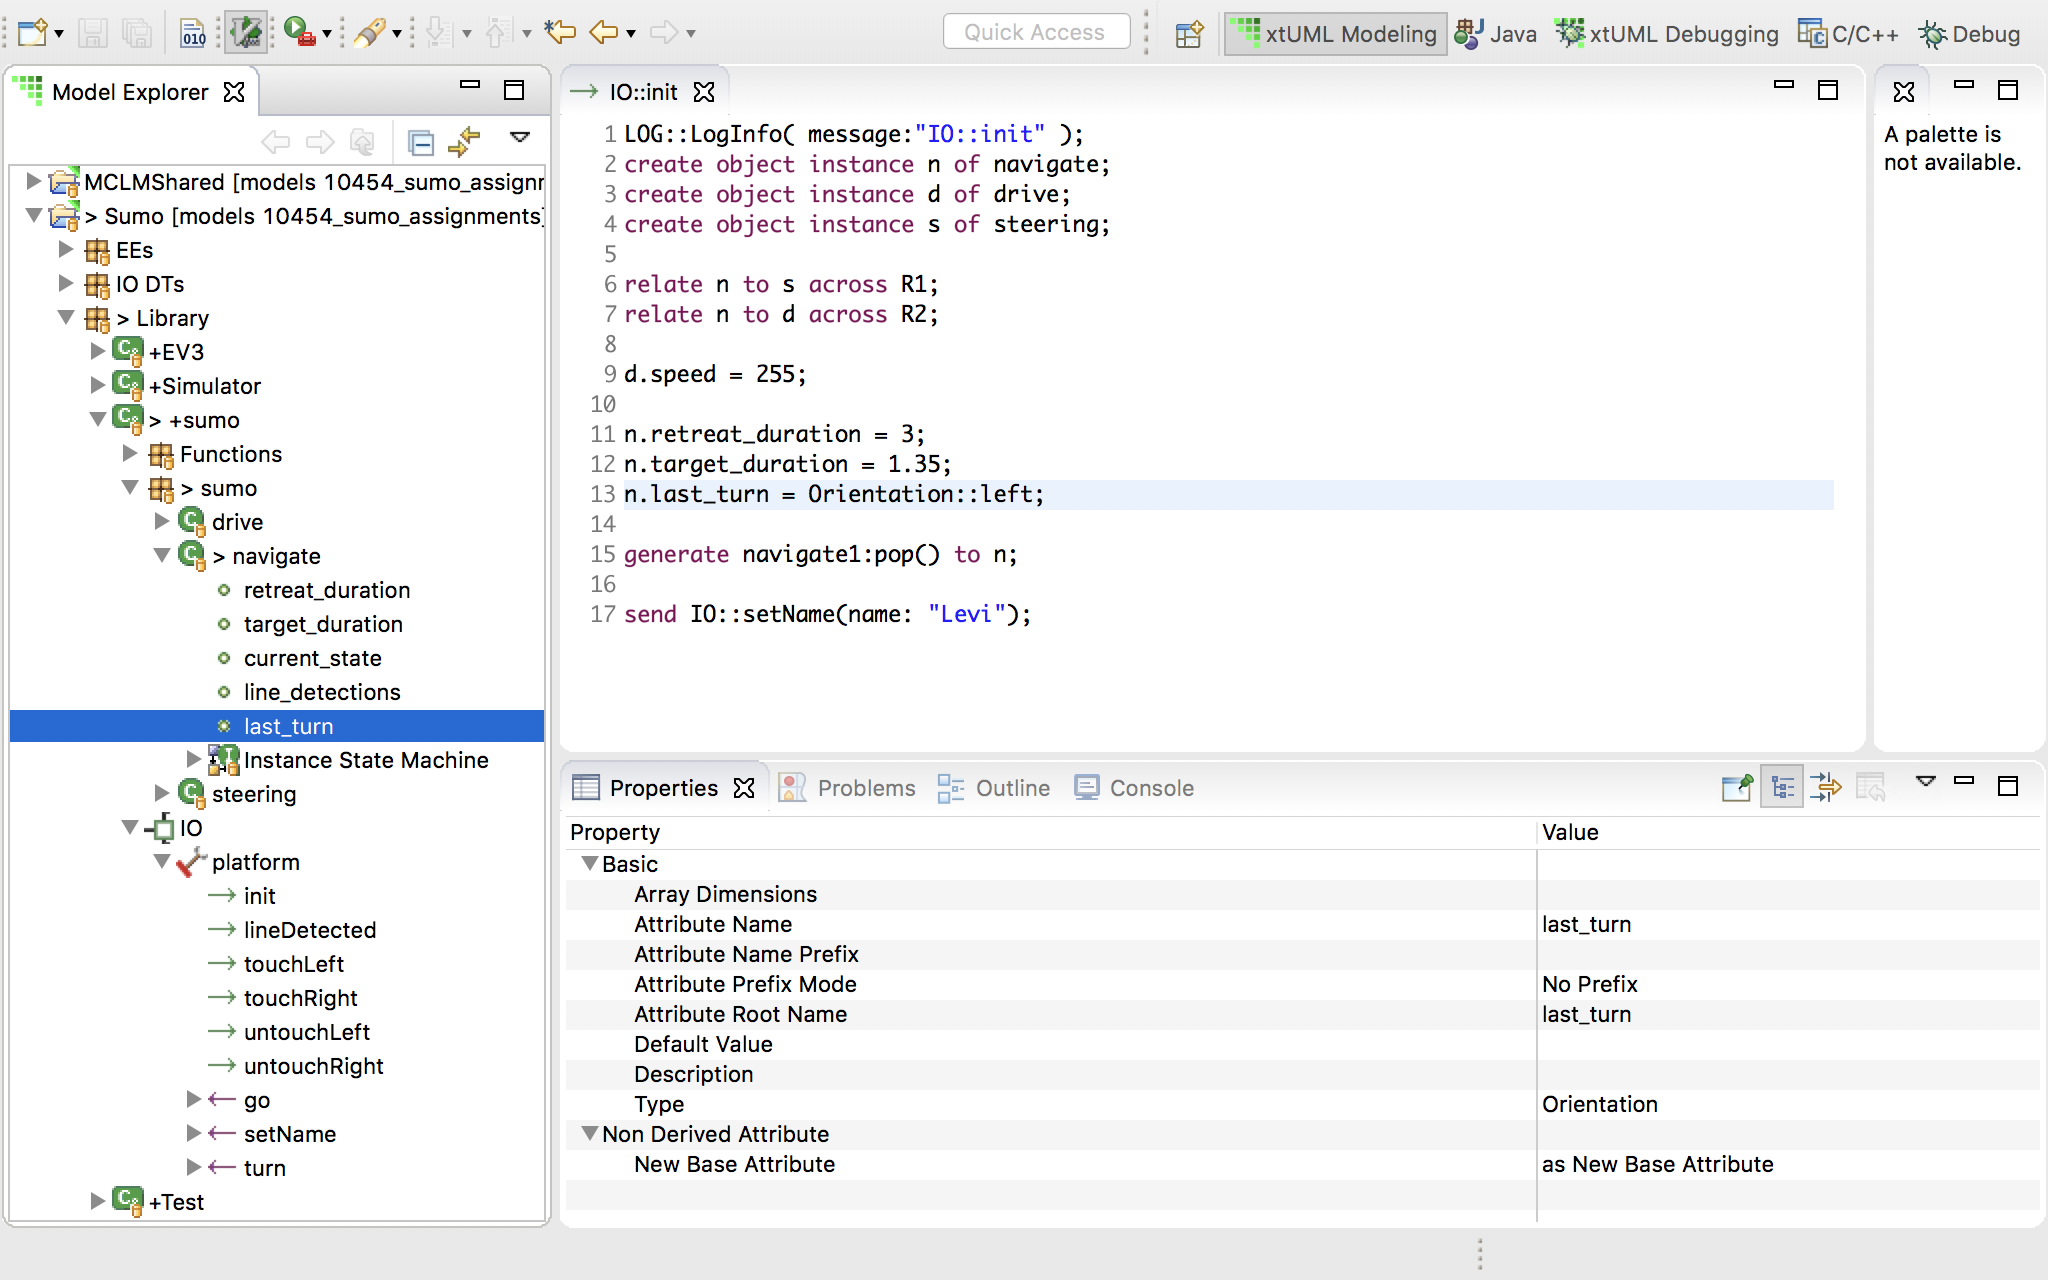Image resolution: width=2048 pixels, height=1280 pixels.
Task: Click the Type value Orientation
Action: [x=1600, y=1104]
